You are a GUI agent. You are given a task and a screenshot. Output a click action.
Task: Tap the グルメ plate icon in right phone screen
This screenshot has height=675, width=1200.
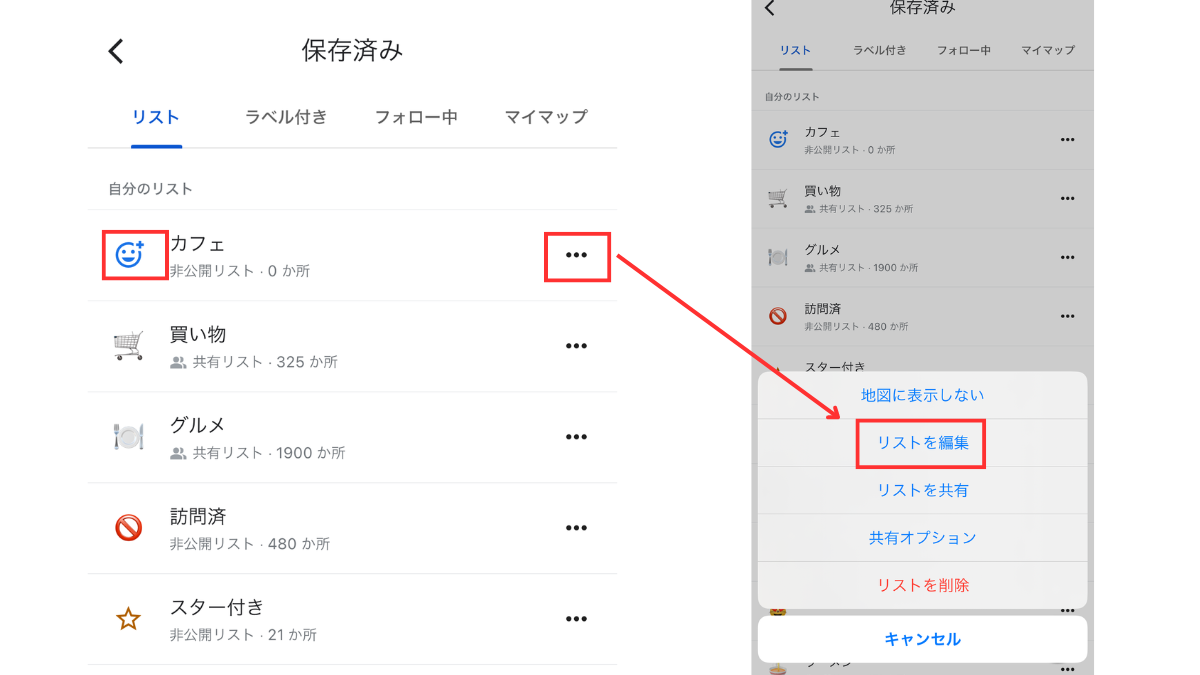point(778,258)
